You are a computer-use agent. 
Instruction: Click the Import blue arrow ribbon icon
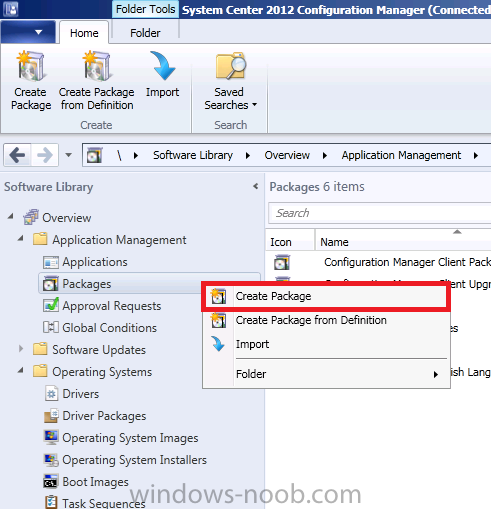tap(162, 66)
